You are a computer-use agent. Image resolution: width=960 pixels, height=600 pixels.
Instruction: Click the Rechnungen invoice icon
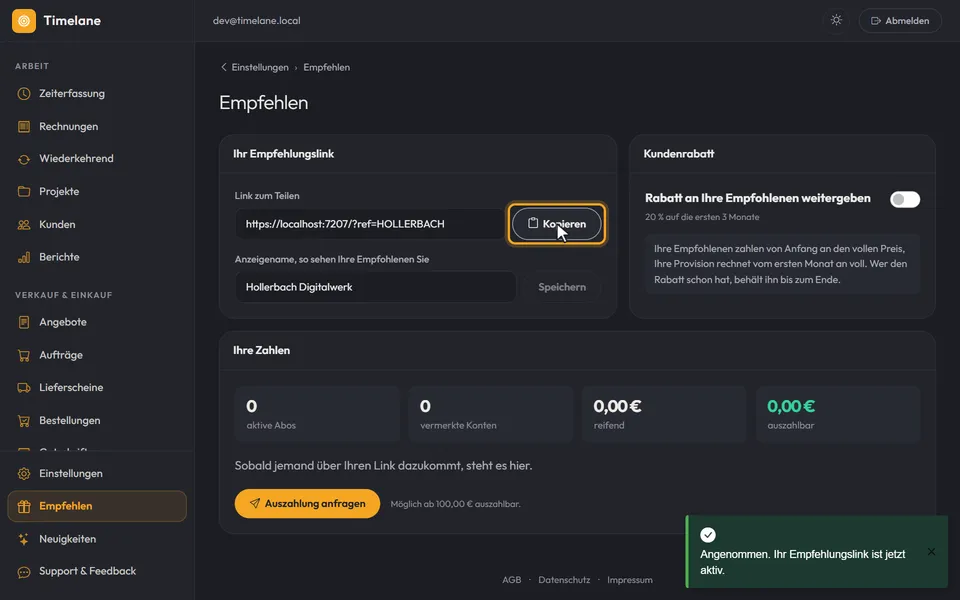[24, 127]
